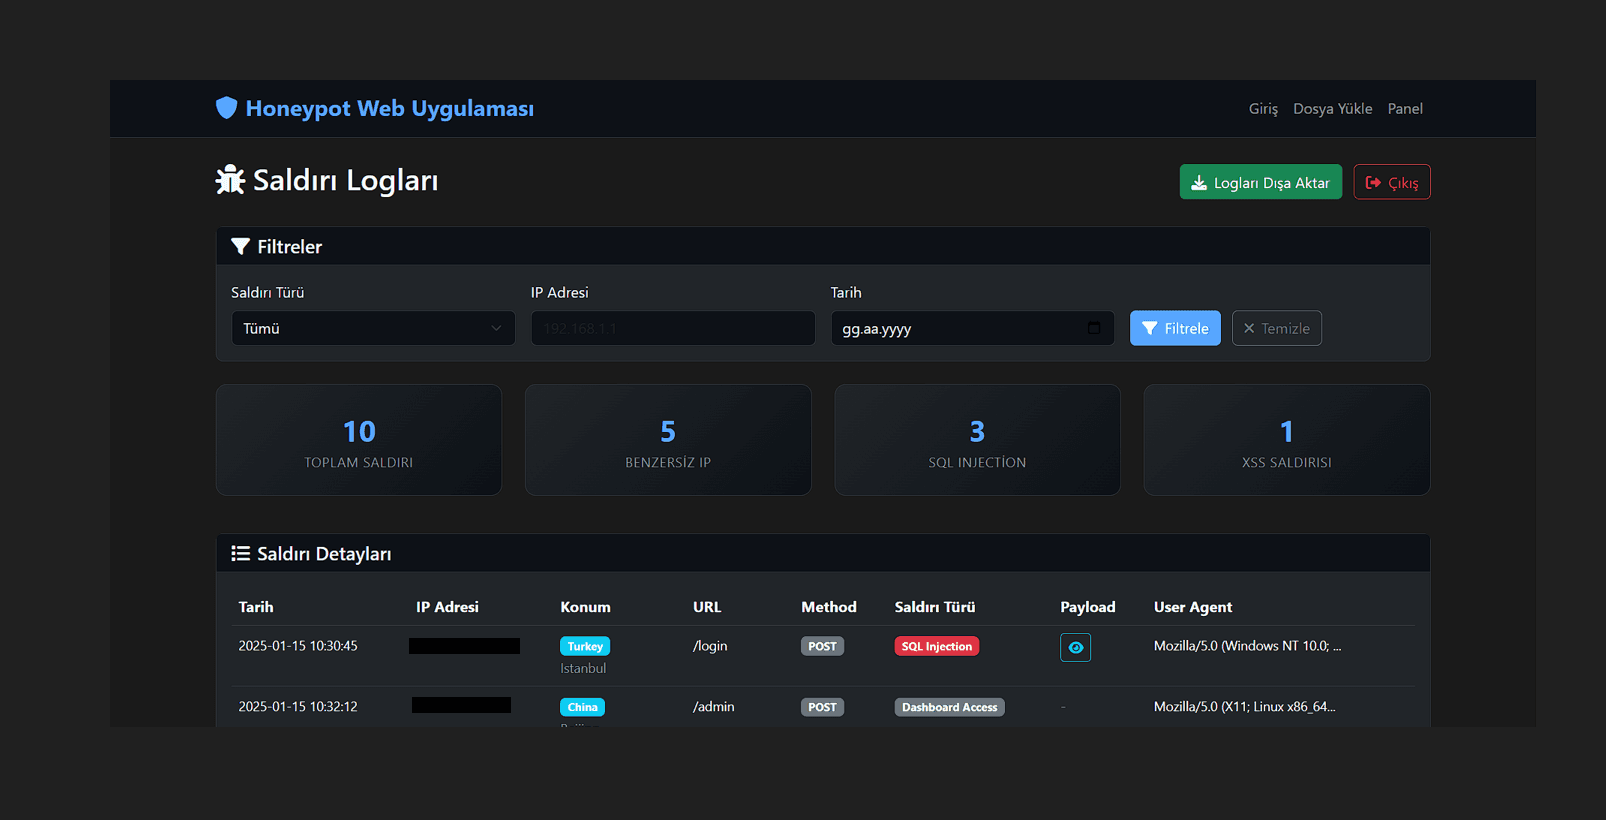Focus the IP Adresi filter input

(x=673, y=328)
